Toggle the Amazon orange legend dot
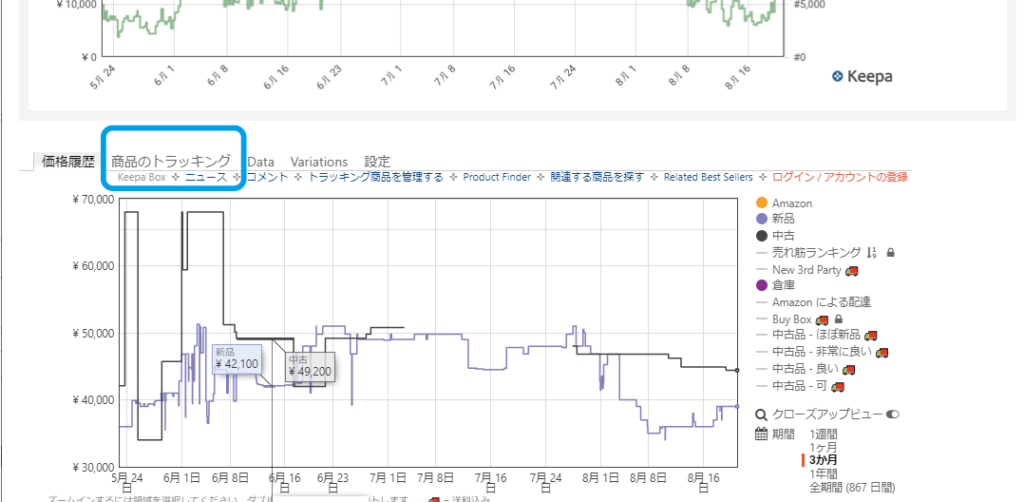Image resolution: width=1024 pixels, height=502 pixels. pos(762,203)
